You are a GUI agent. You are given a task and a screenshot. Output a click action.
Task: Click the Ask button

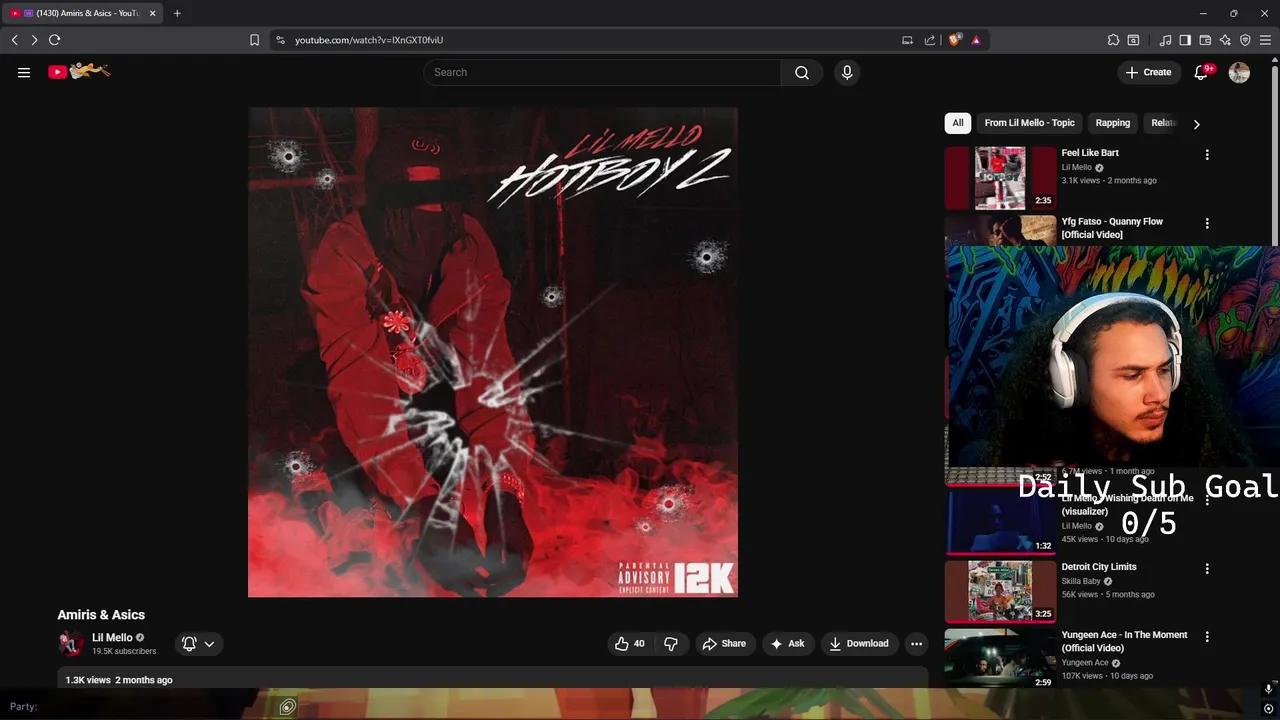(x=788, y=644)
